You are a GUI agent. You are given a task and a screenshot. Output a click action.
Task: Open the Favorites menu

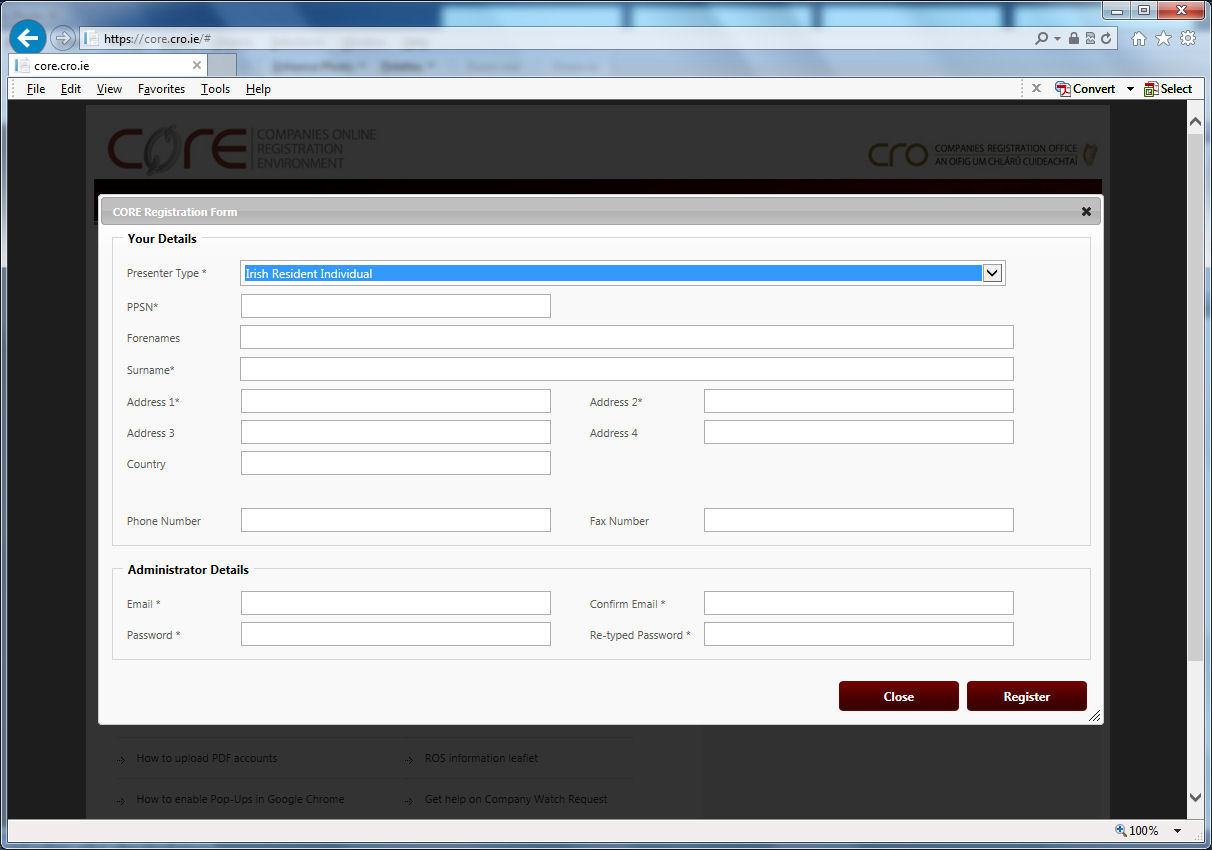tap(161, 89)
